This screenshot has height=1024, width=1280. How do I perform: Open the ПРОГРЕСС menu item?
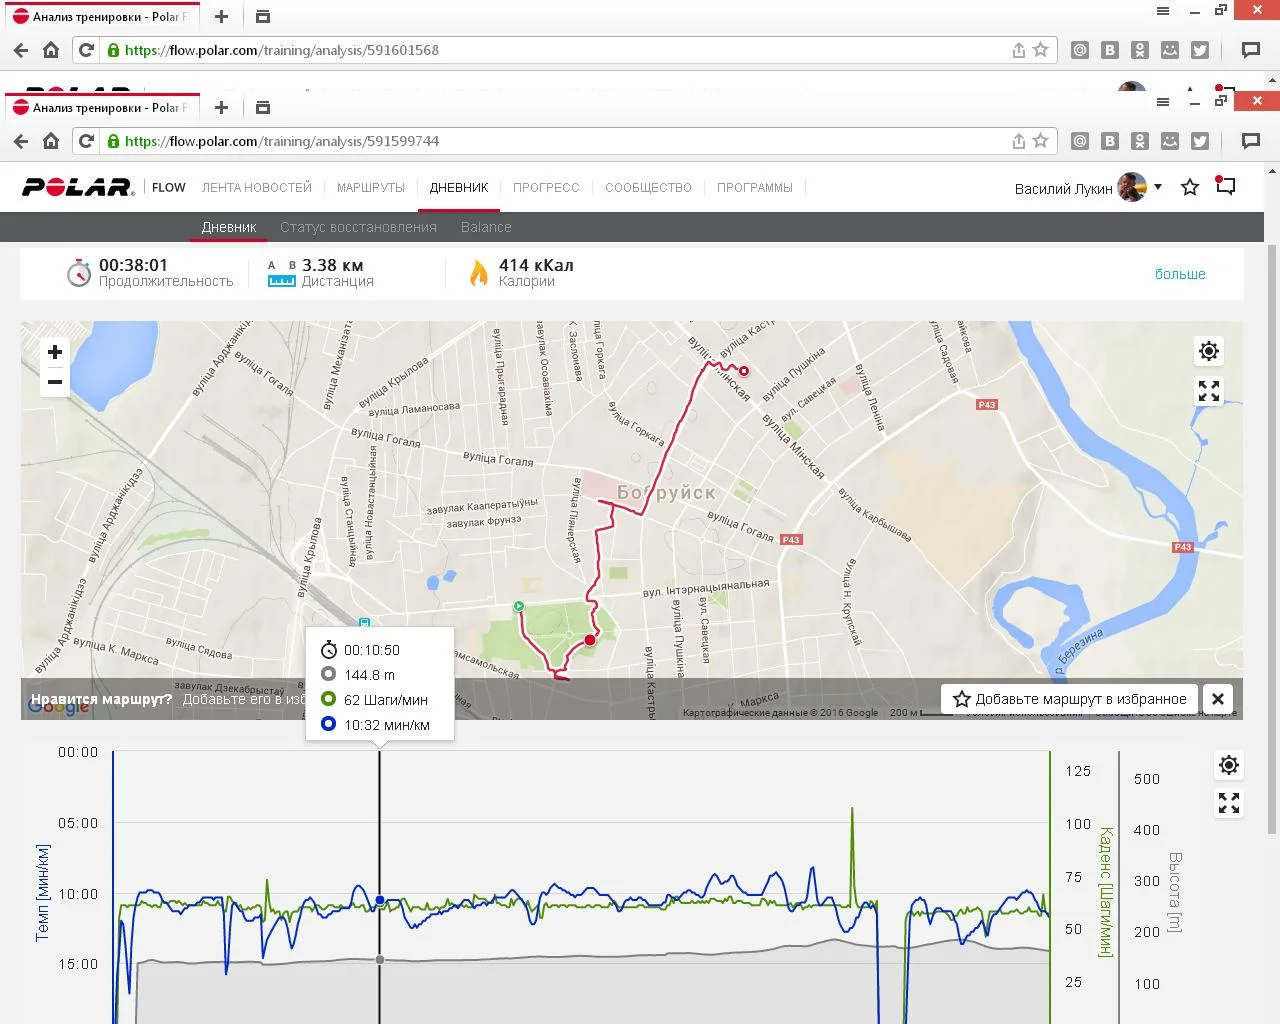546,187
